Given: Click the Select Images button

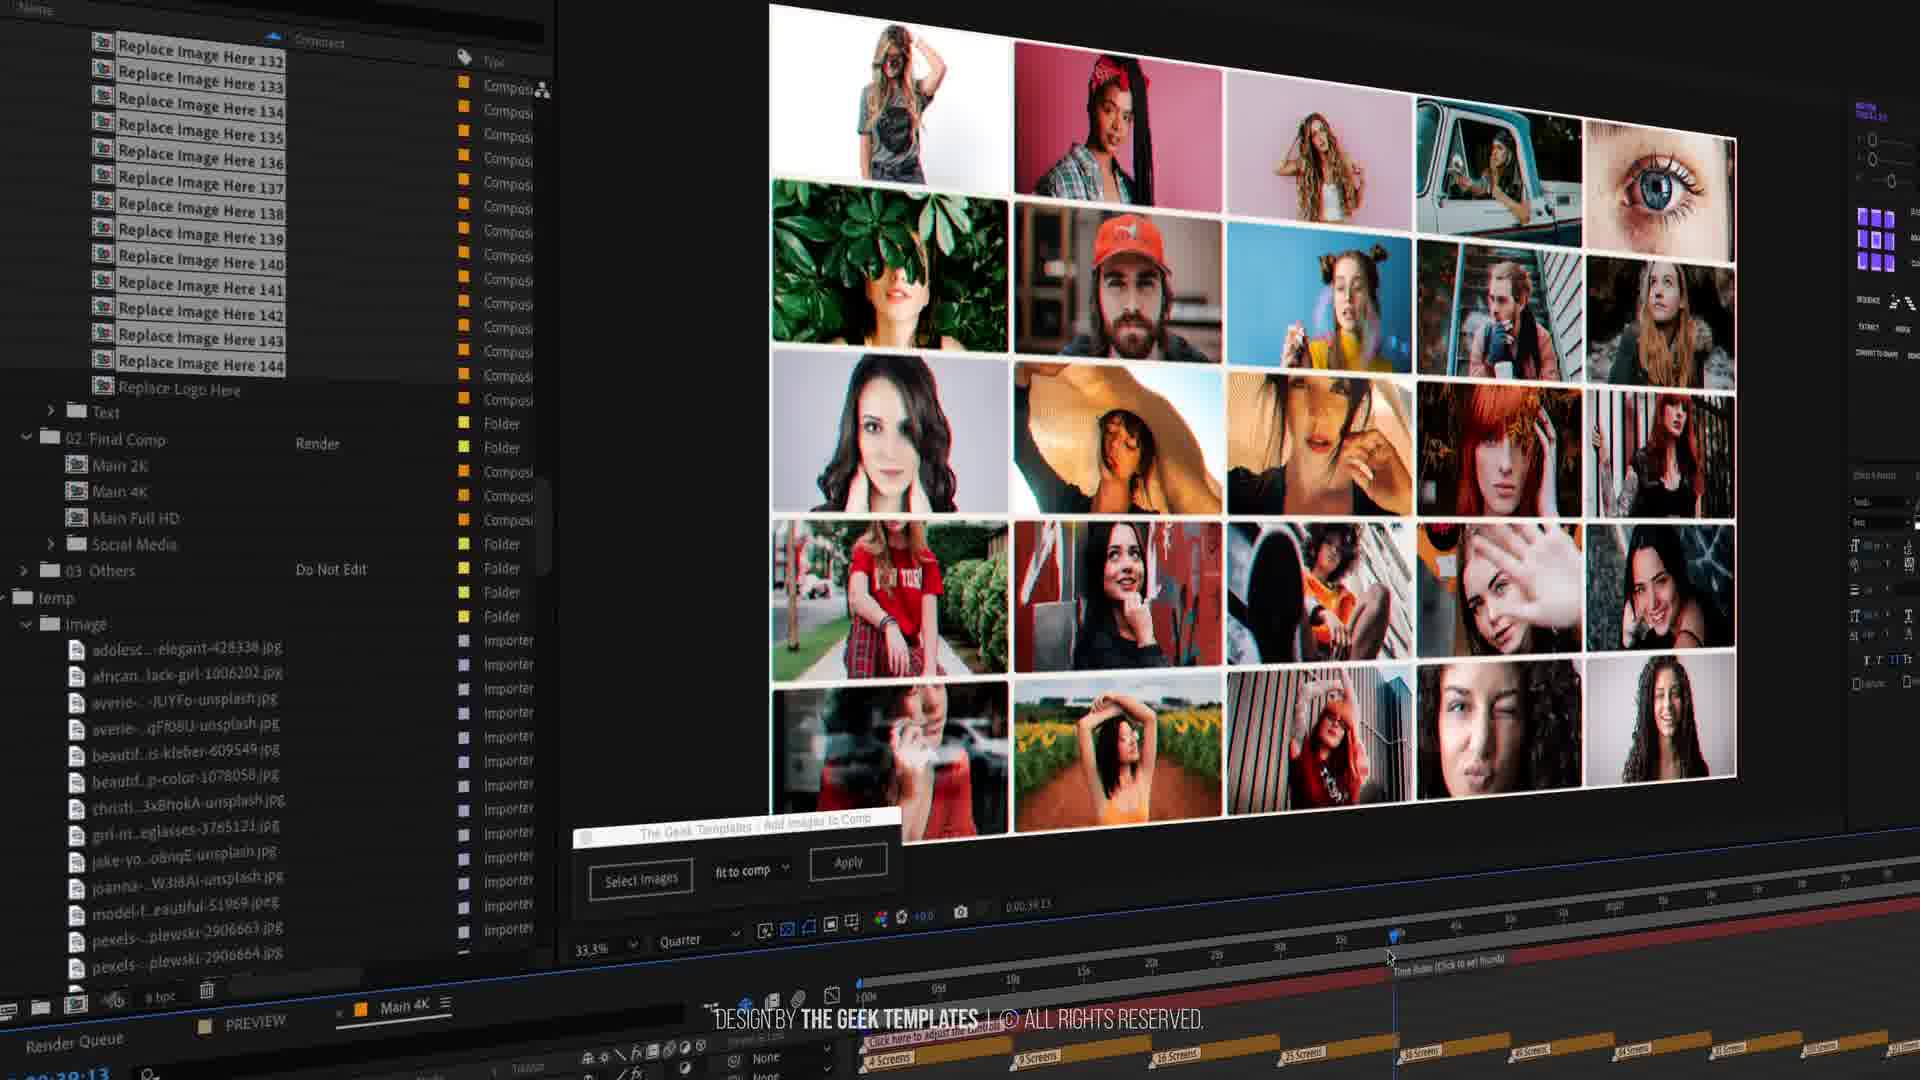Looking at the screenshot, I should (641, 880).
